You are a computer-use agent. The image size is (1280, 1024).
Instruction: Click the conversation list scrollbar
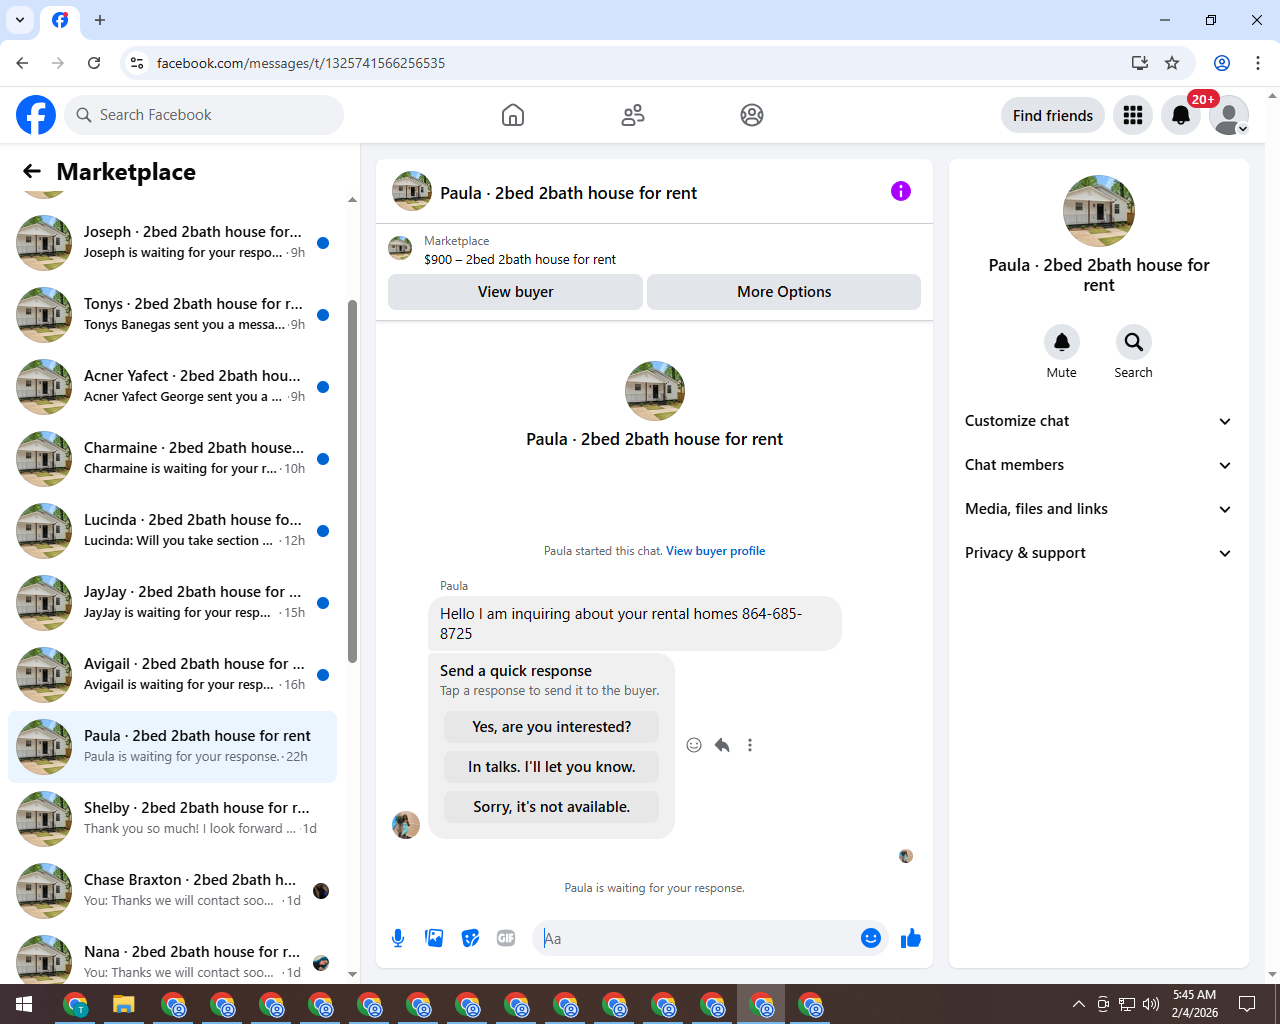pos(352,480)
